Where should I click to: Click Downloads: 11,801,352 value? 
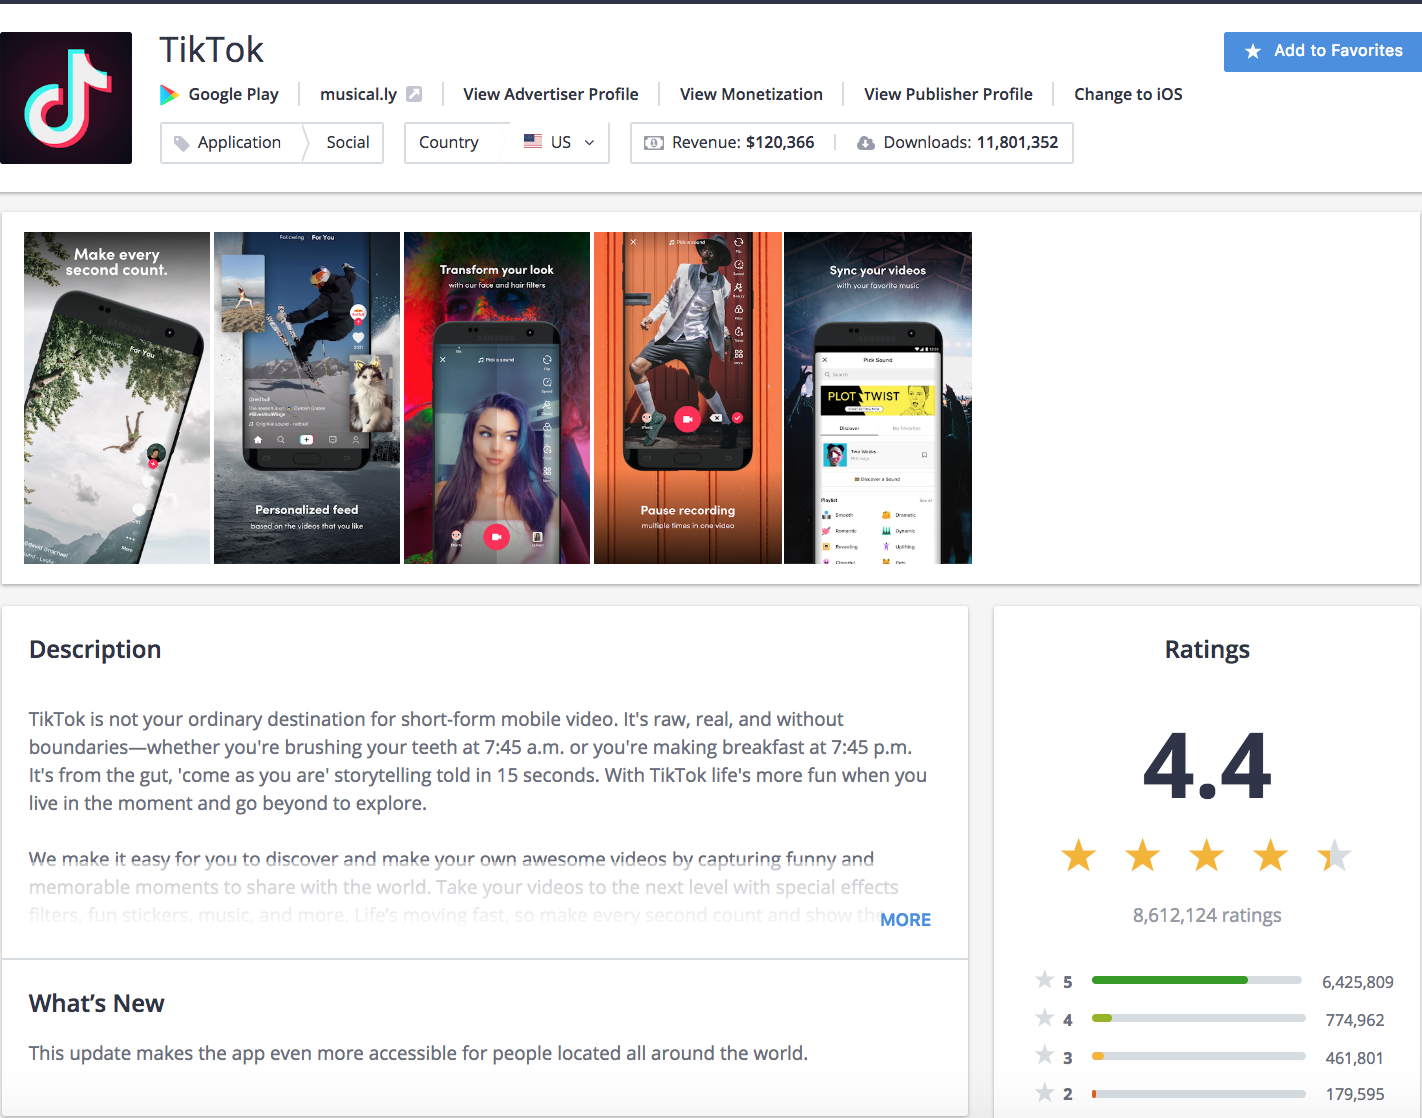(971, 143)
